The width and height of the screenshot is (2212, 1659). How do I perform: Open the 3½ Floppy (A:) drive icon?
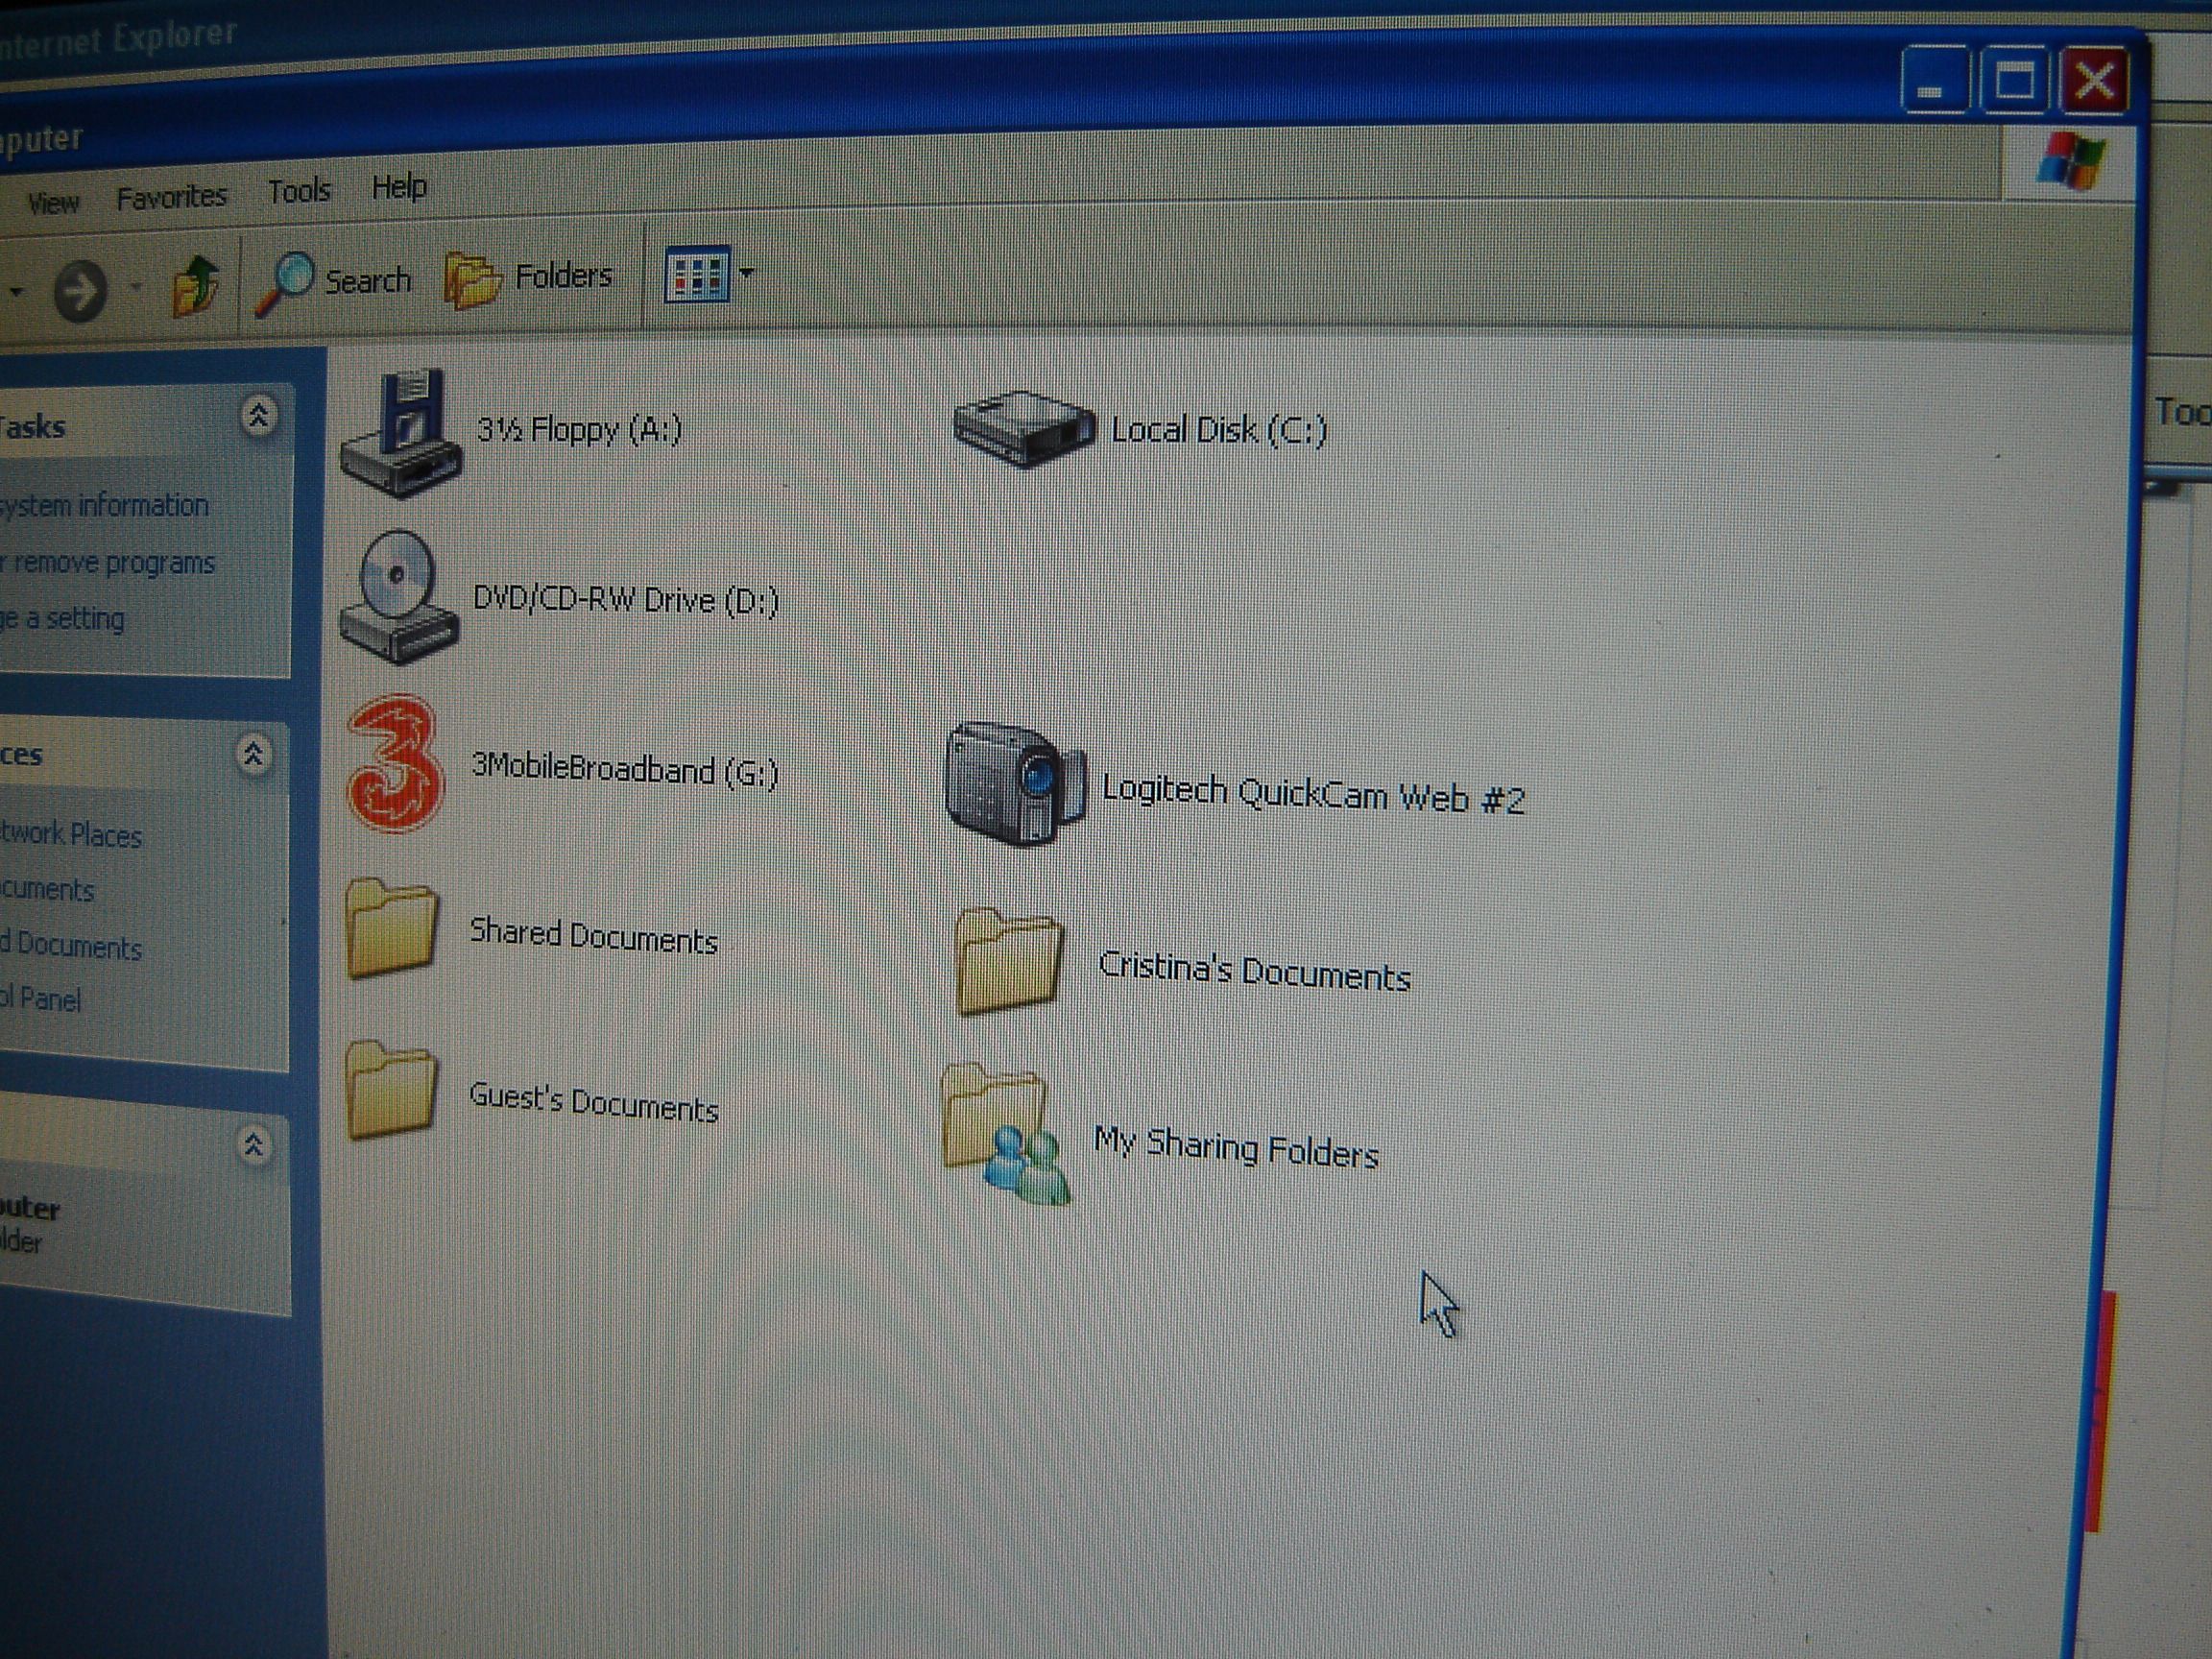click(402, 433)
